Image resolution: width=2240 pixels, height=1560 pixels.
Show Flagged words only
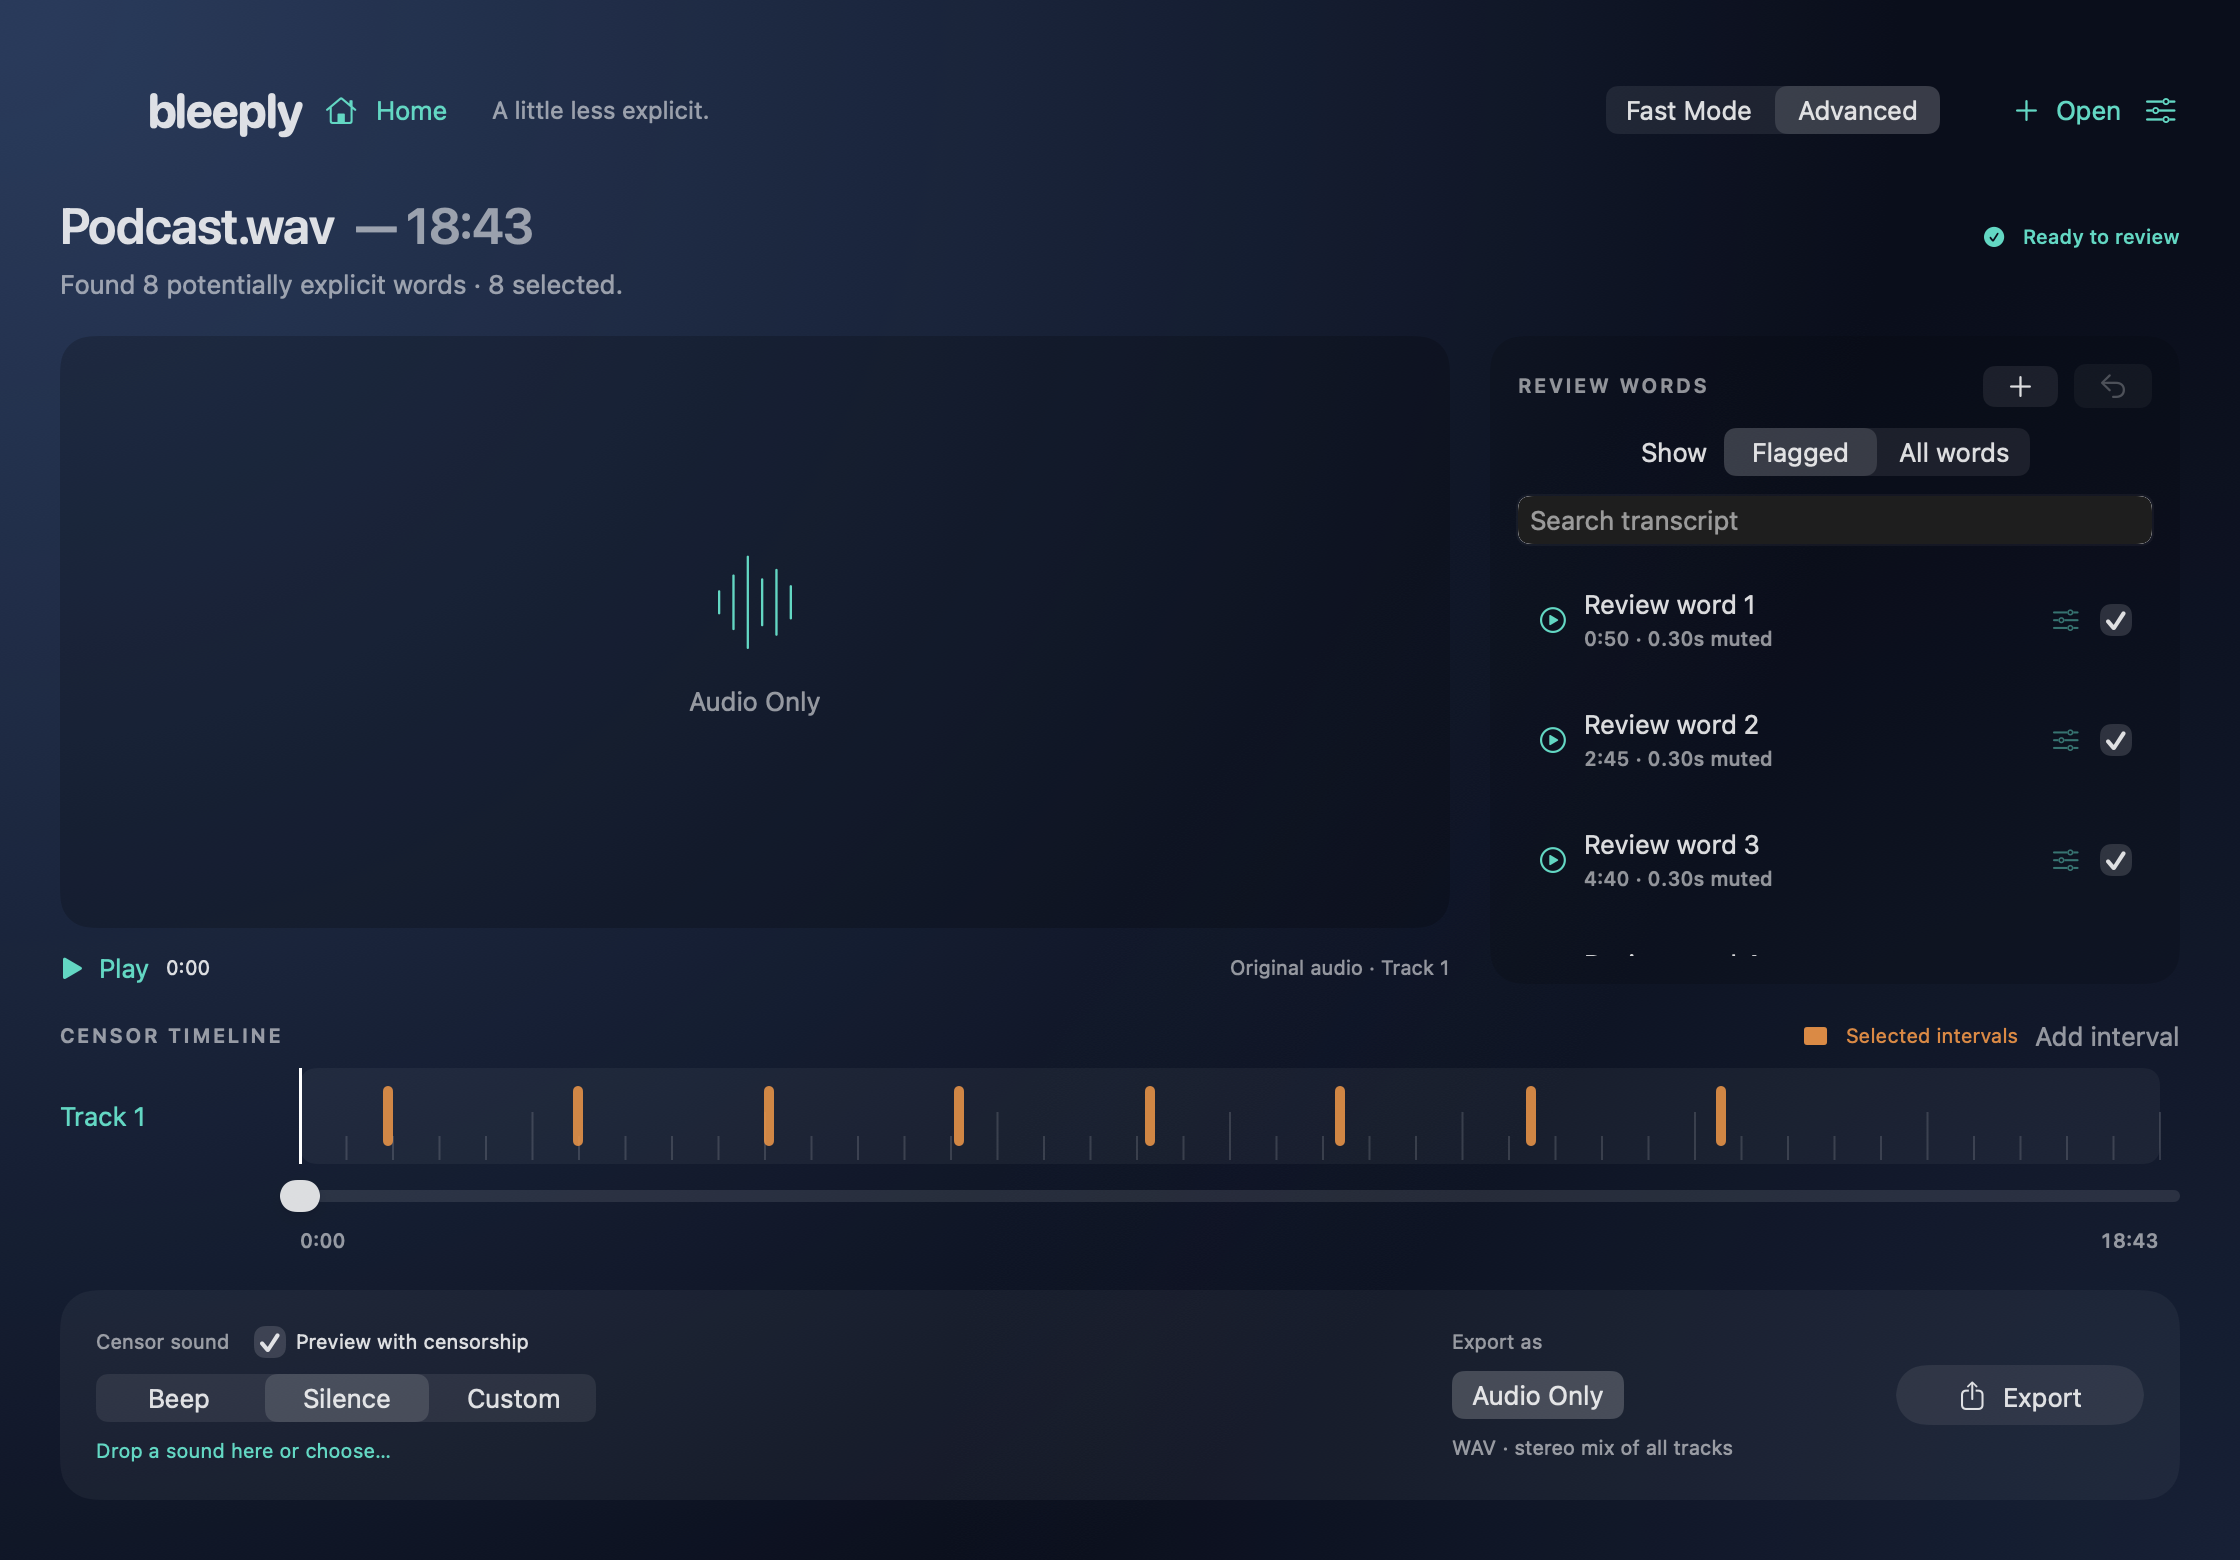pyautogui.click(x=1799, y=452)
